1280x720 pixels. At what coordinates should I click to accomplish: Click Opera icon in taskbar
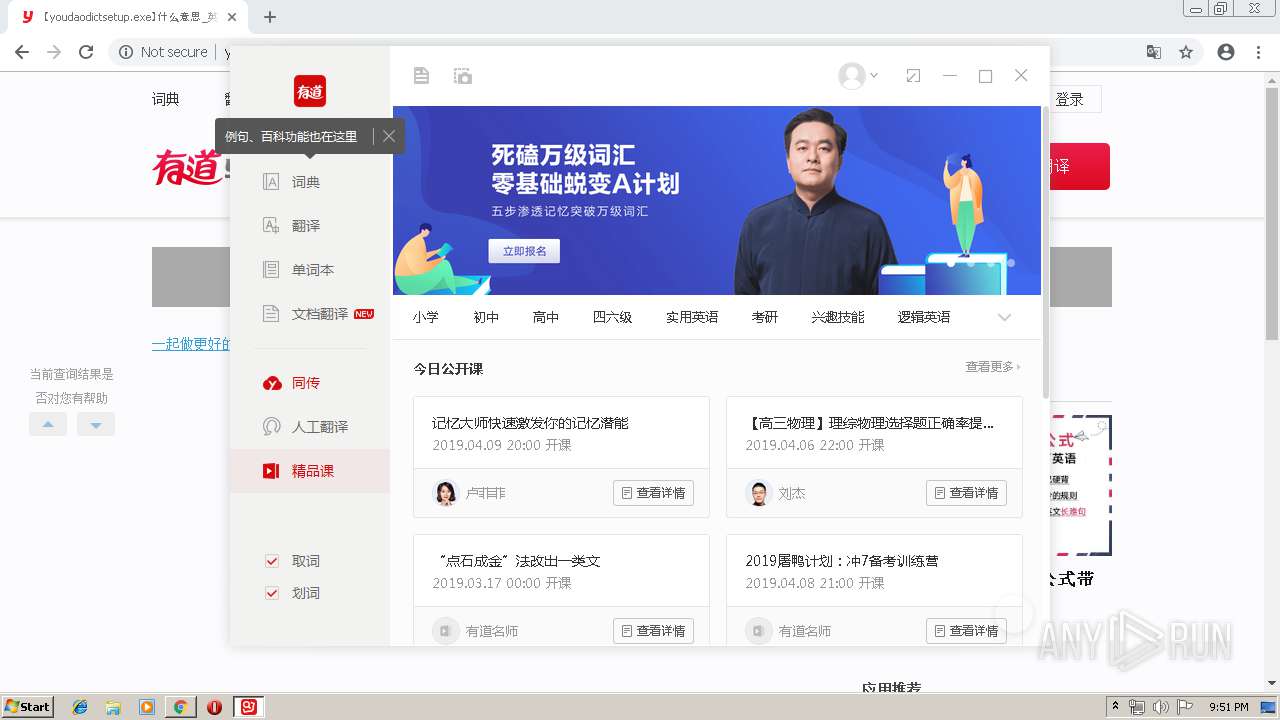[214, 707]
